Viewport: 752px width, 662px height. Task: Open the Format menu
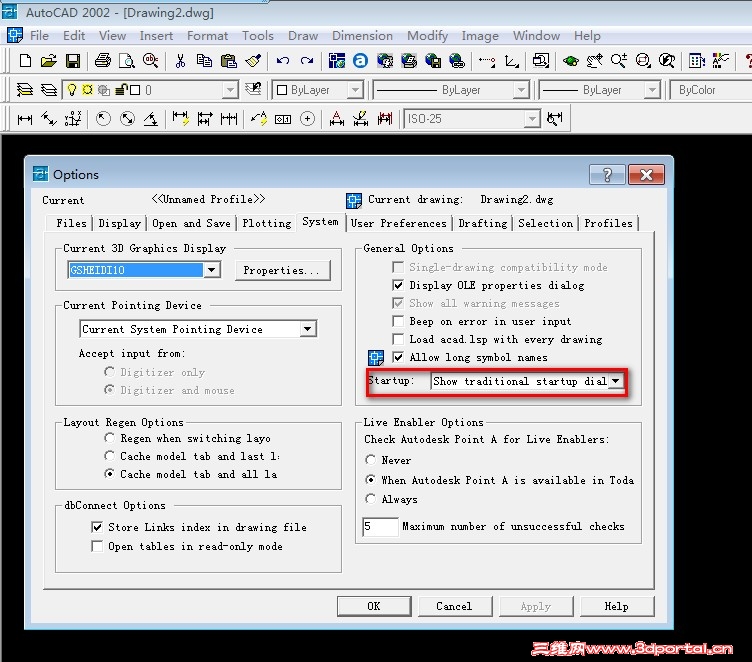pyautogui.click(x=207, y=36)
